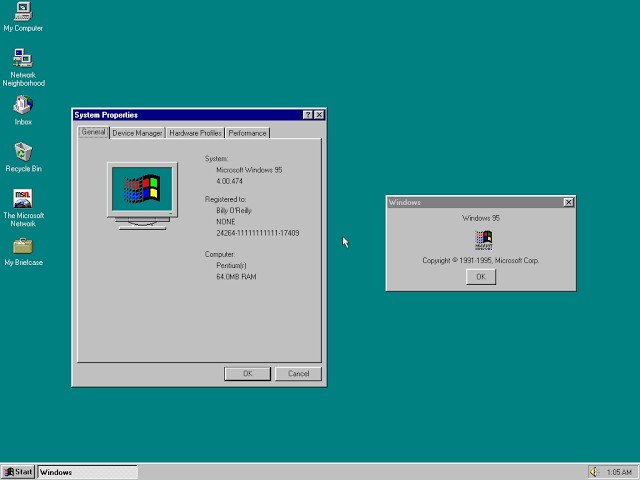The height and width of the screenshot is (480, 640).
Task: Click OK in the Windows dialog
Action: tap(481, 277)
